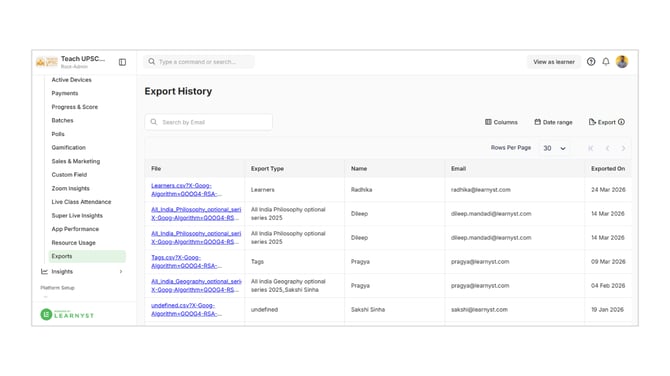Click the Teach UPSC logo
Image resolution: width=670 pixels, height=376 pixels.
coord(47,62)
